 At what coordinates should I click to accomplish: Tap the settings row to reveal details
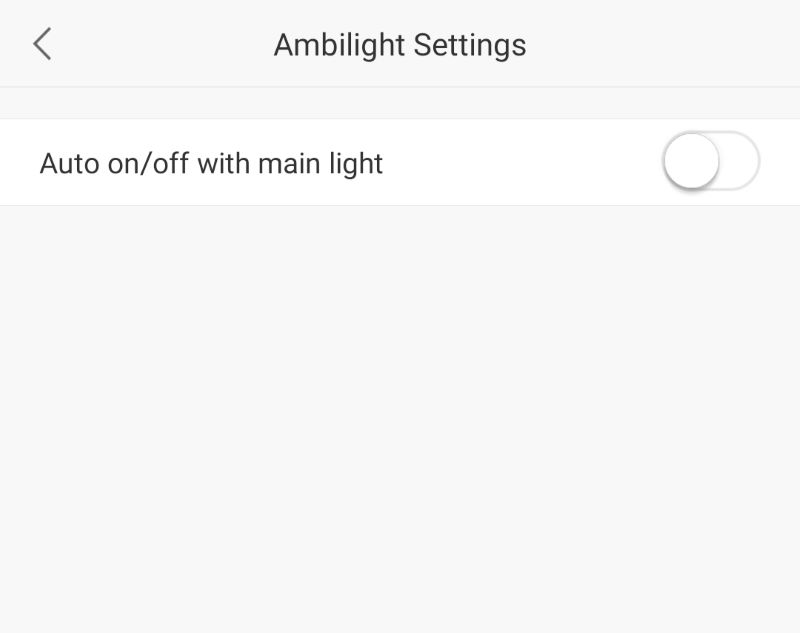coord(400,162)
